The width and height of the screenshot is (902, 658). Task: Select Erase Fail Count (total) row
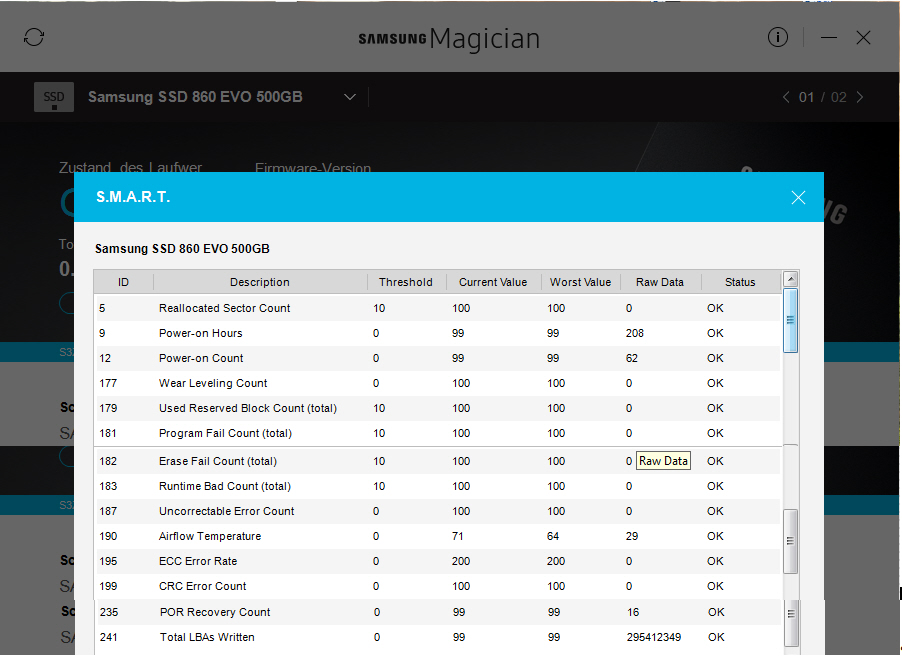tap(438, 461)
